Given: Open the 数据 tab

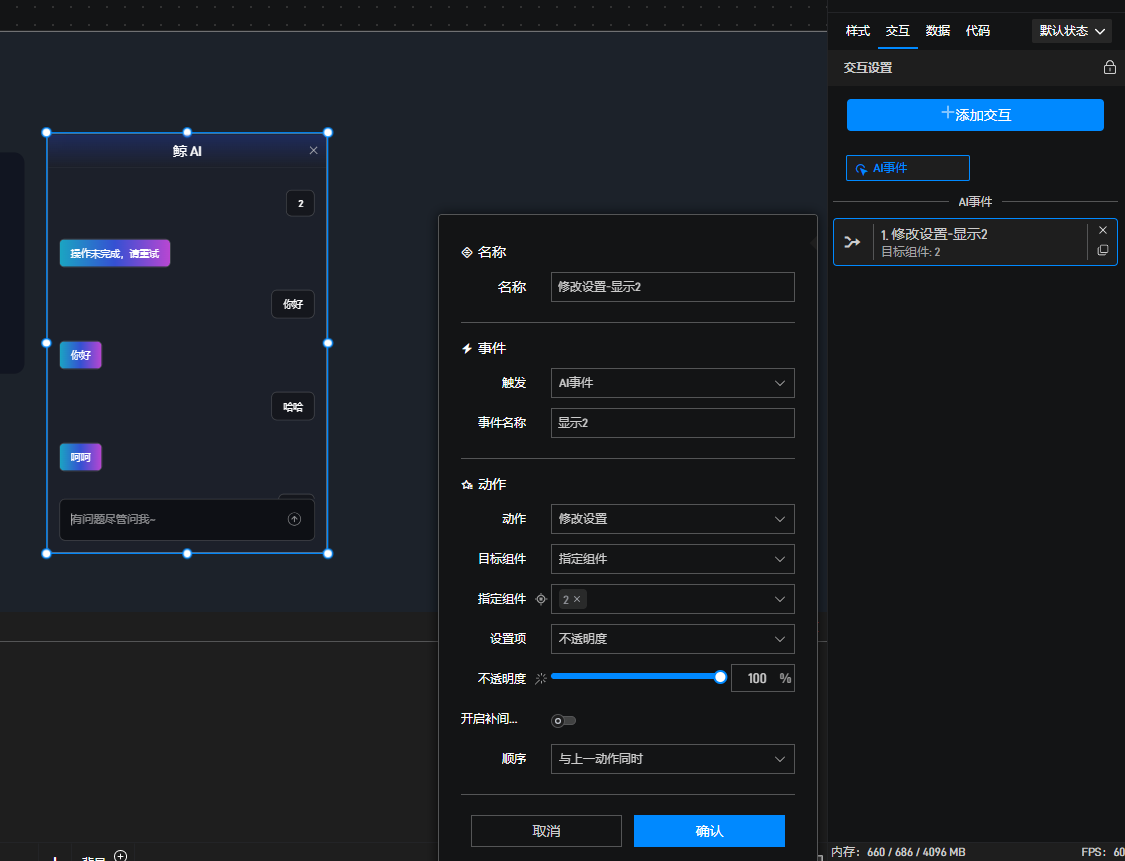Looking at the screenshot, I should click(x=937, y=31).
